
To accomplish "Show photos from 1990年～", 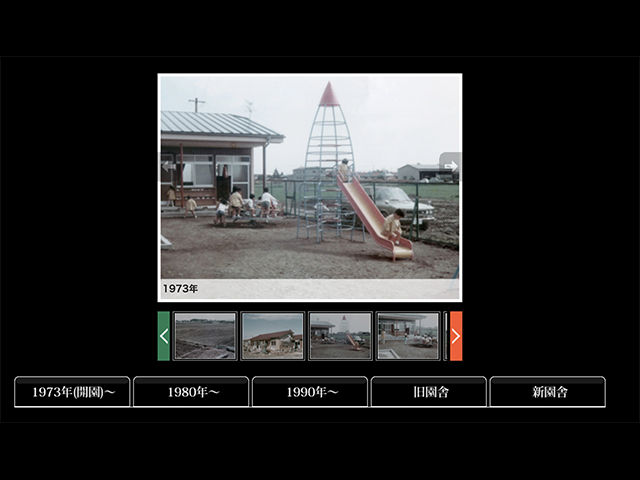I will (x=310, y=392).
